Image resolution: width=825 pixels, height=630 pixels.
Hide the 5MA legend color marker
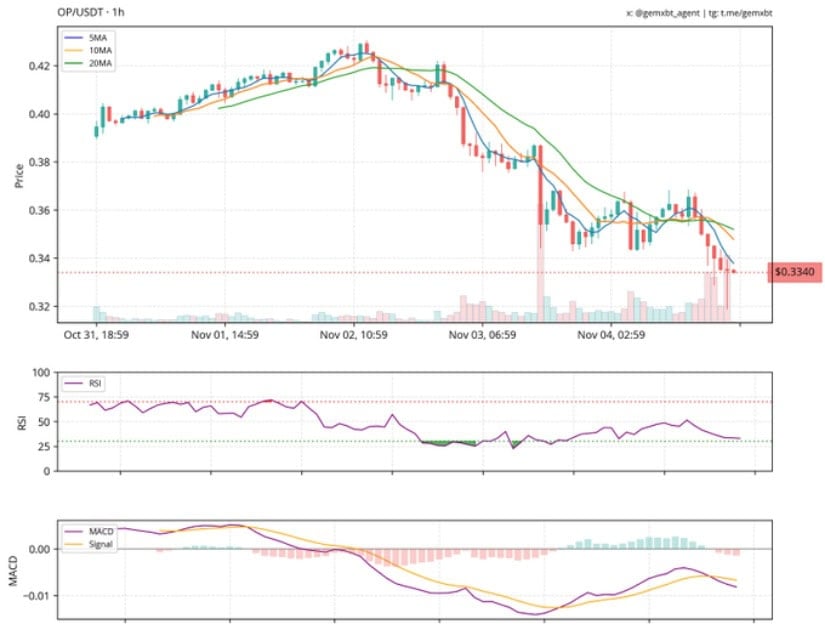click(72, 38)
